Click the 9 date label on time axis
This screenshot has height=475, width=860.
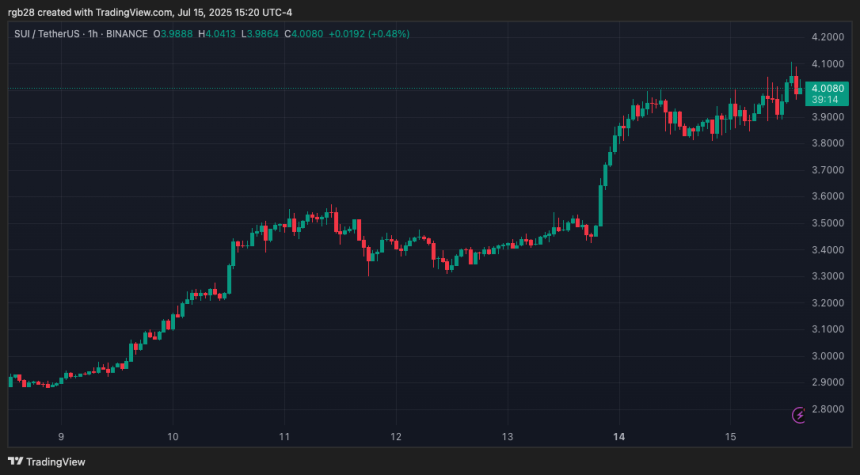[61, 437]
